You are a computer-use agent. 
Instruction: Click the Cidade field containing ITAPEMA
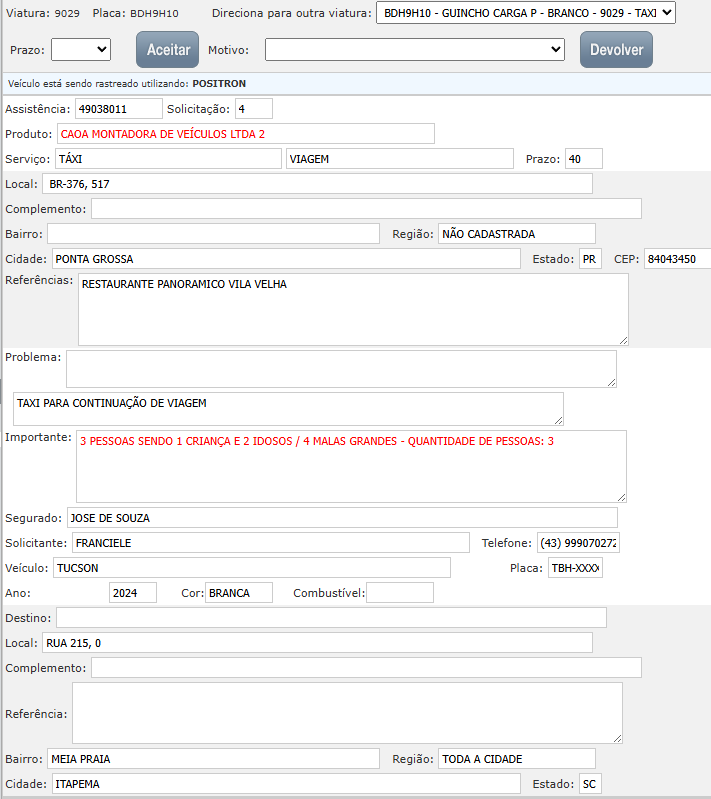(x=286, y=784)
